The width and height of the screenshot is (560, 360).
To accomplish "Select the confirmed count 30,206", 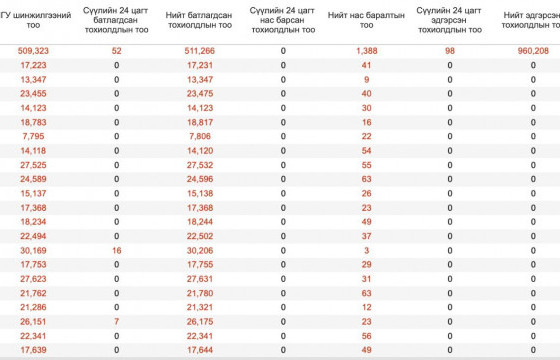I will pos(200,251).
